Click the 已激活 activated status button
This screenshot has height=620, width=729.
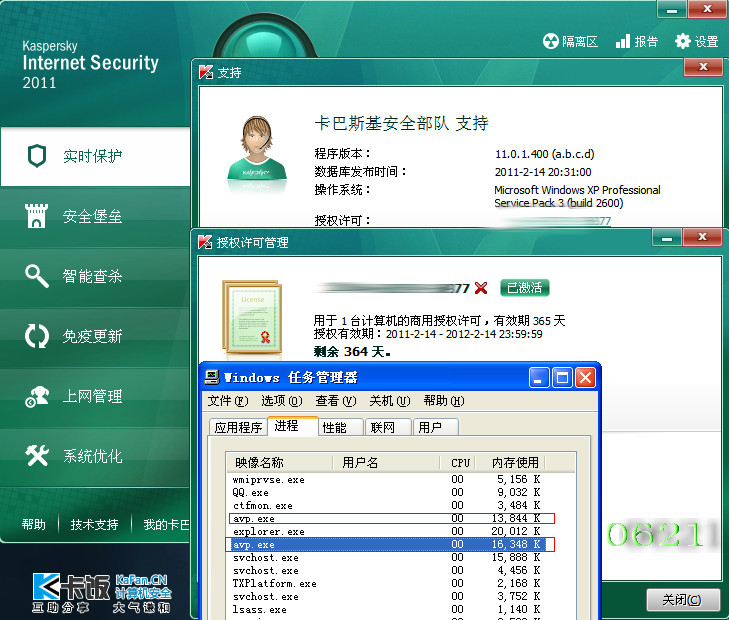524,288
